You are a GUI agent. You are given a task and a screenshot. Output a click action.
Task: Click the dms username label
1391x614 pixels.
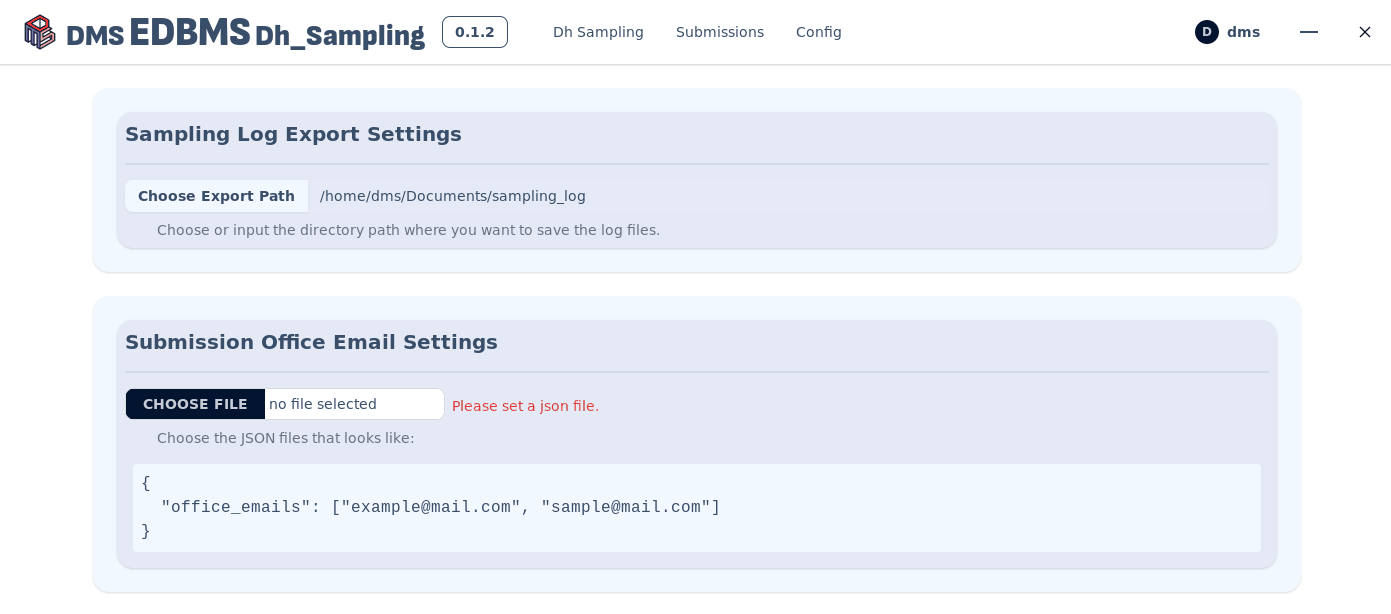pos(1243,32)
